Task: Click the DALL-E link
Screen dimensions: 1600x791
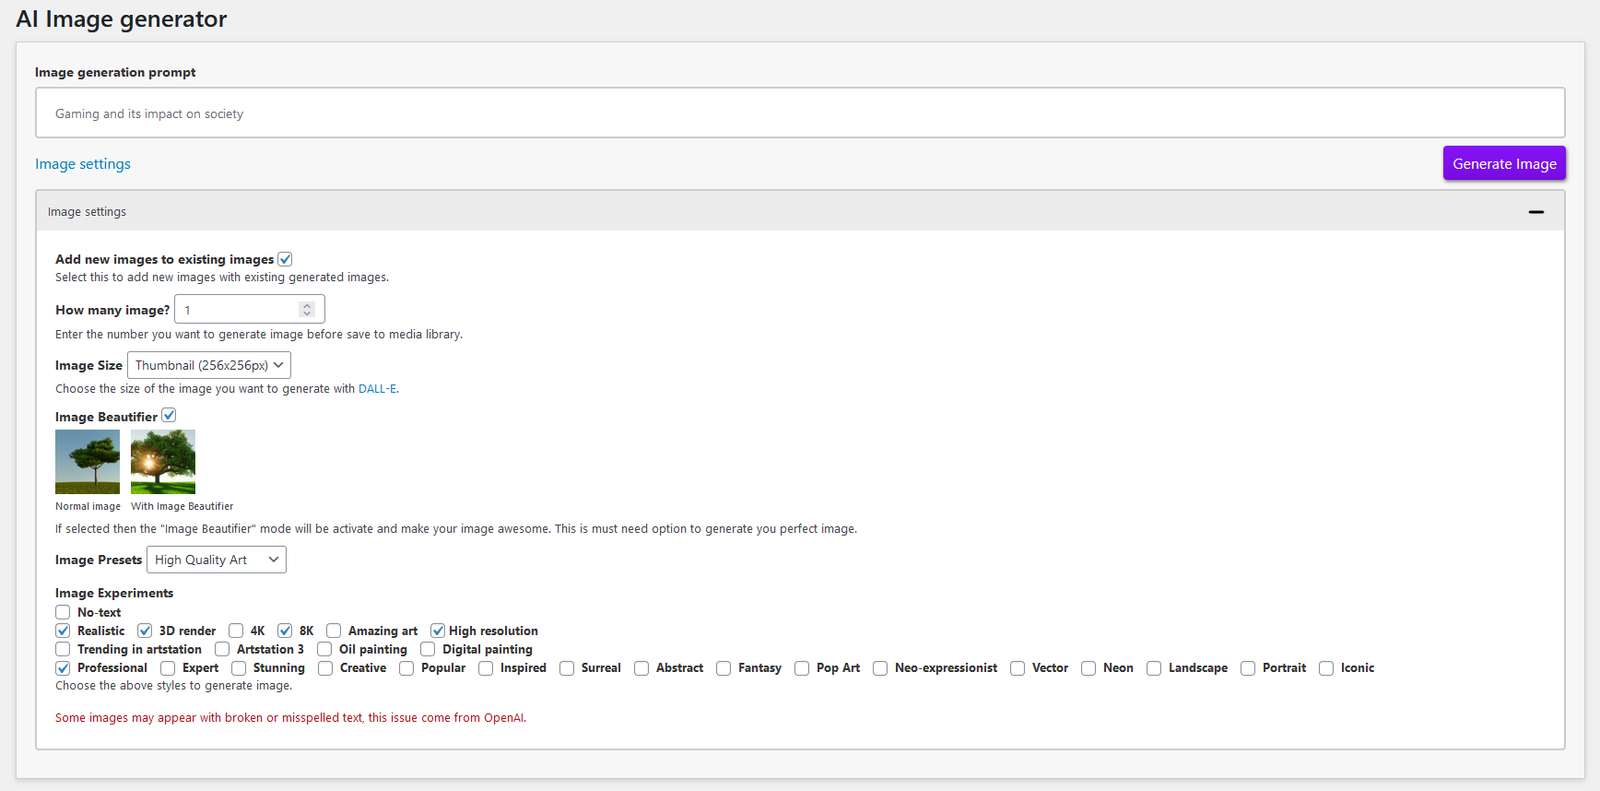Action: [x=377, y=389]
